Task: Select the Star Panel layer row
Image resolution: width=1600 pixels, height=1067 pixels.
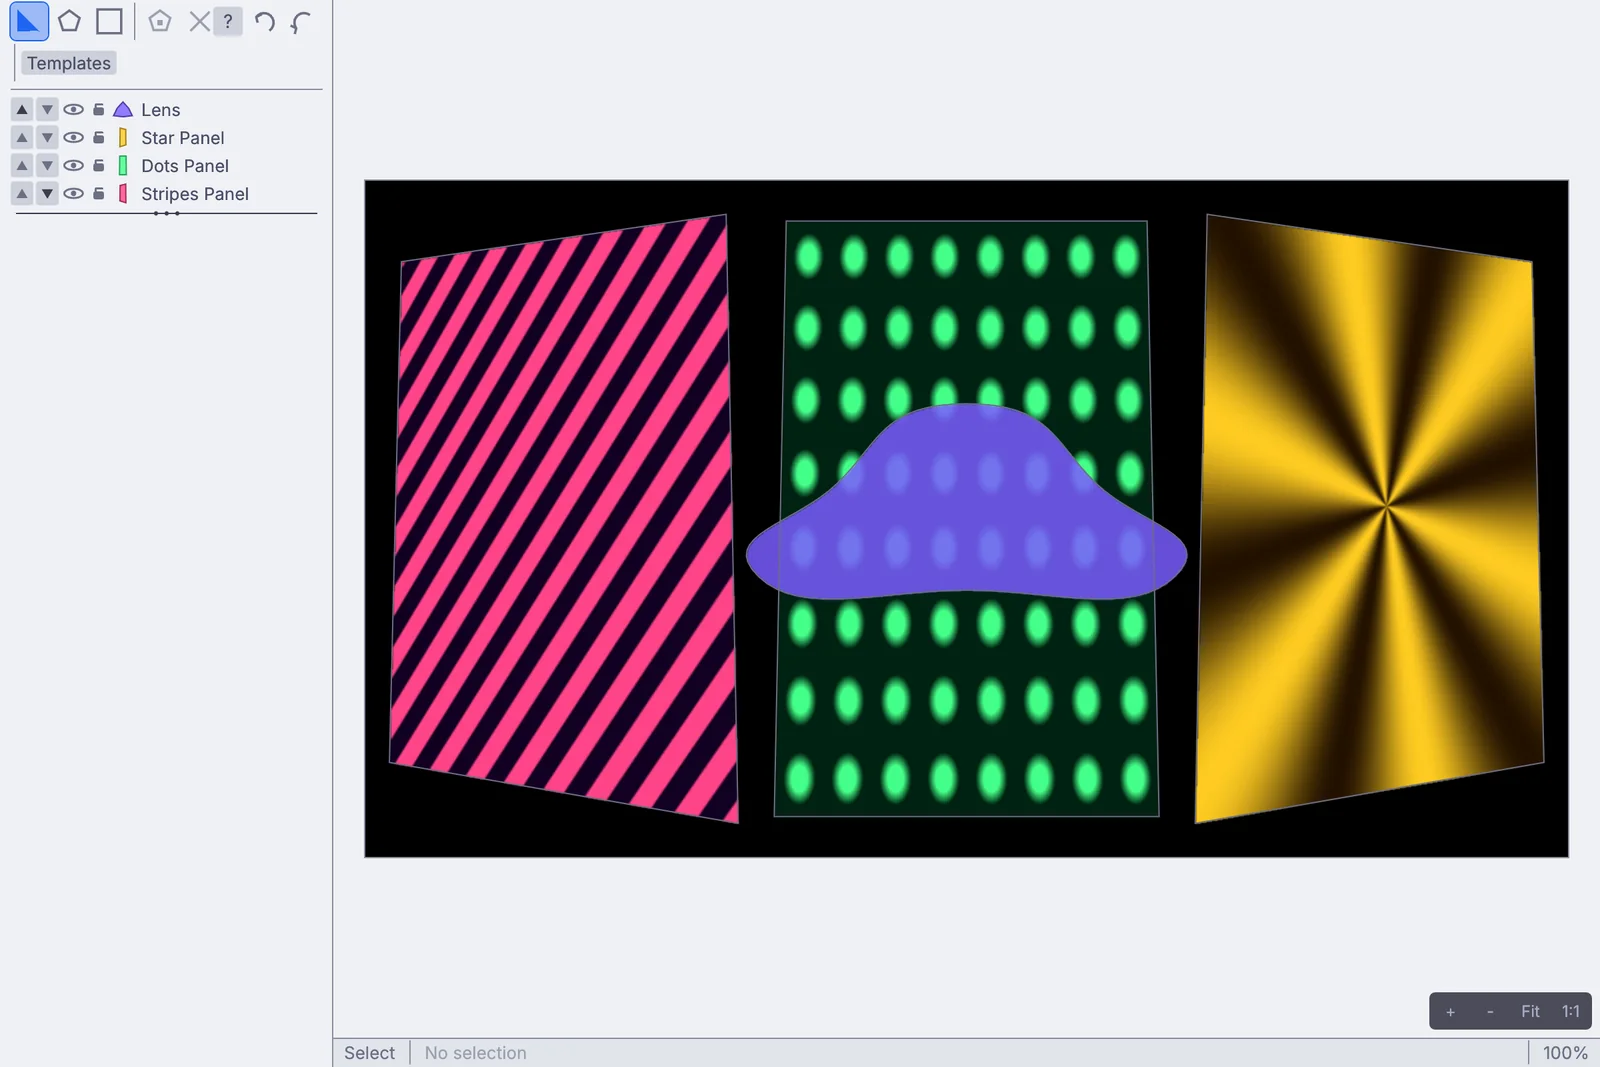Action: point(166,137)
